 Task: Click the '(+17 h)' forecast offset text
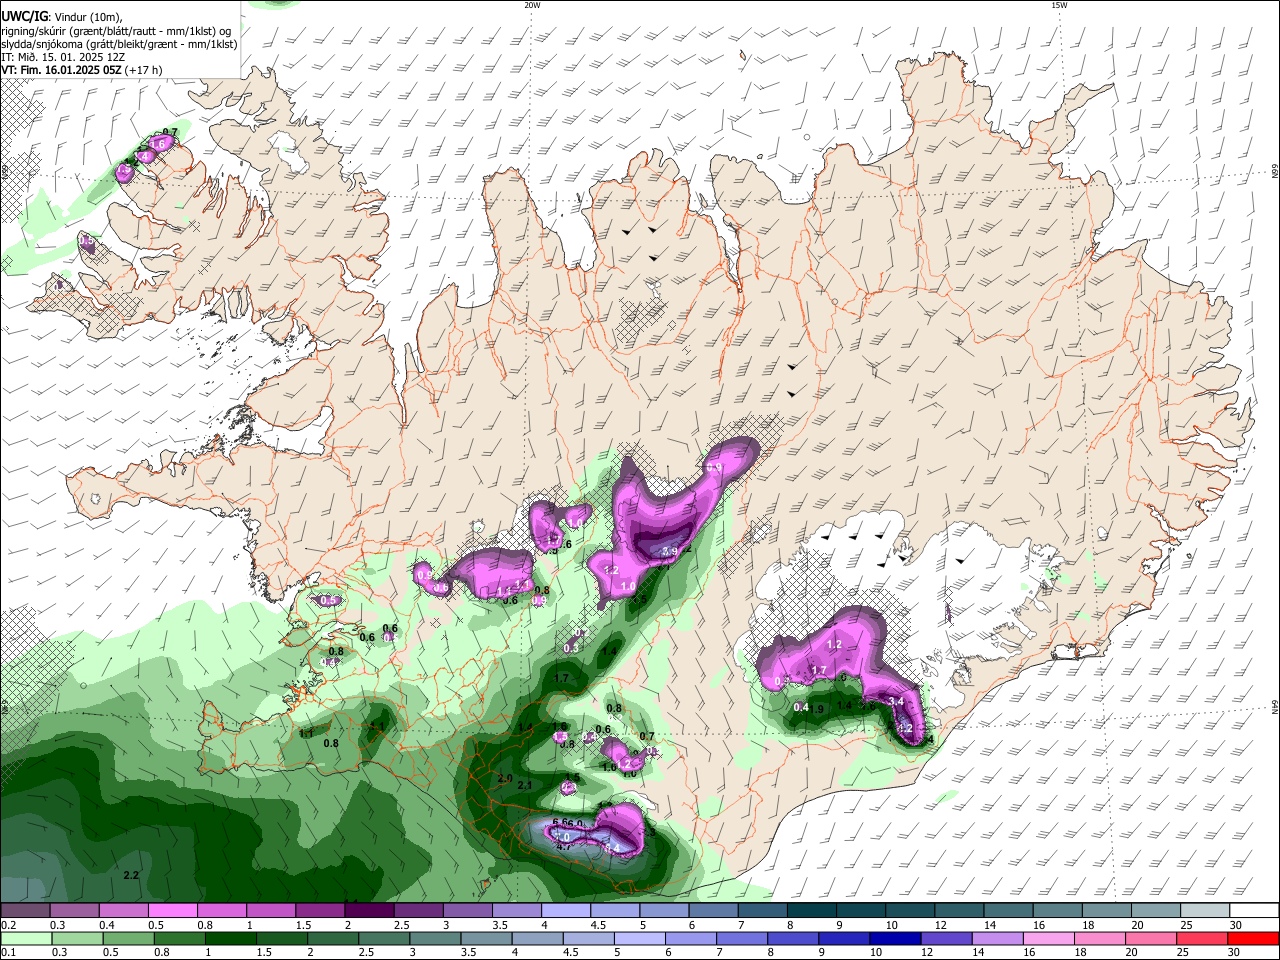click(144, 70)
